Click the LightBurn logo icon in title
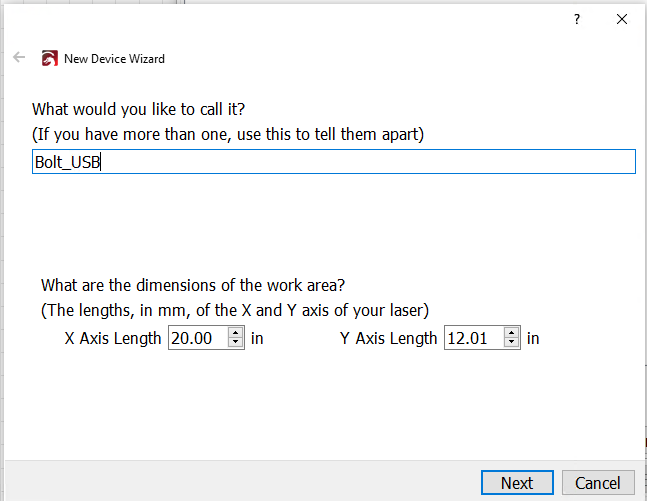Image resolution: width=647 pixels, height=501 pixels. [50, 58]
